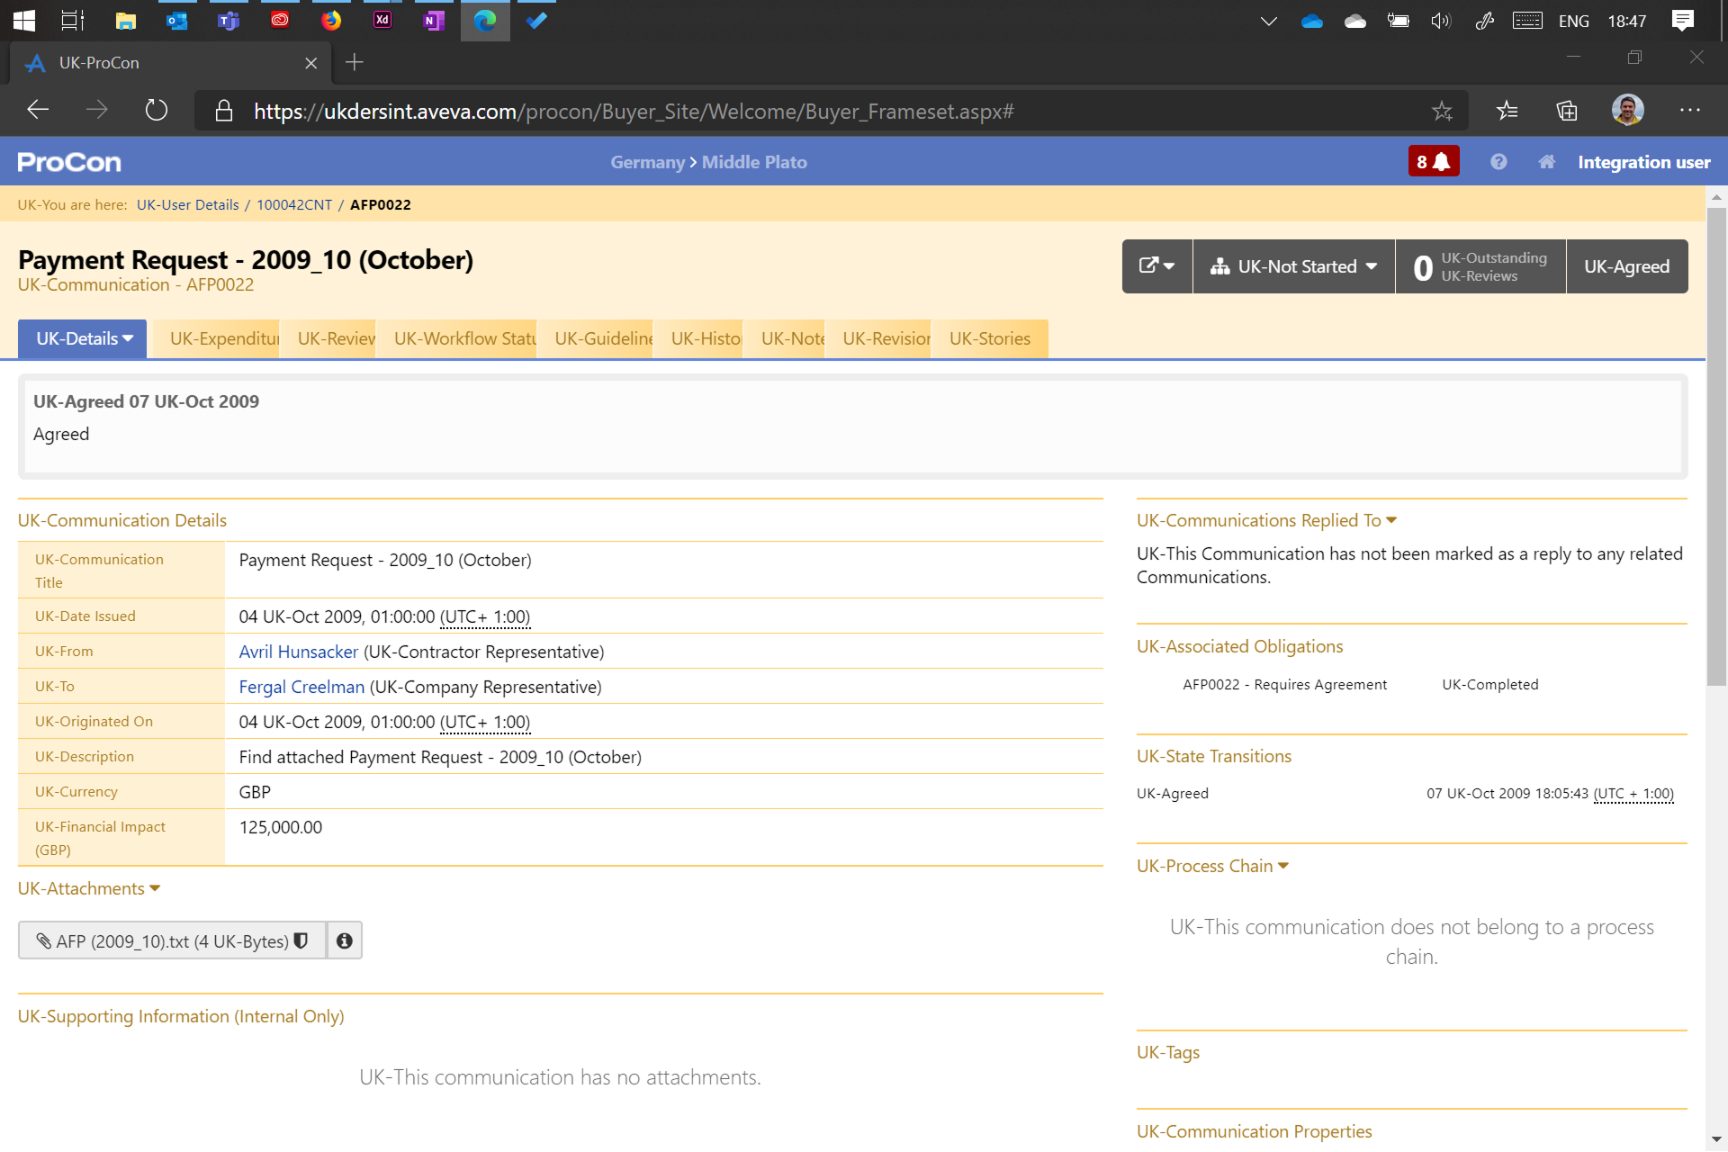Image resolution: width=1728 pixels, height=1152 pixels.
Task: Collapse the UK-Process Chain section
Action: (1212, 866)
